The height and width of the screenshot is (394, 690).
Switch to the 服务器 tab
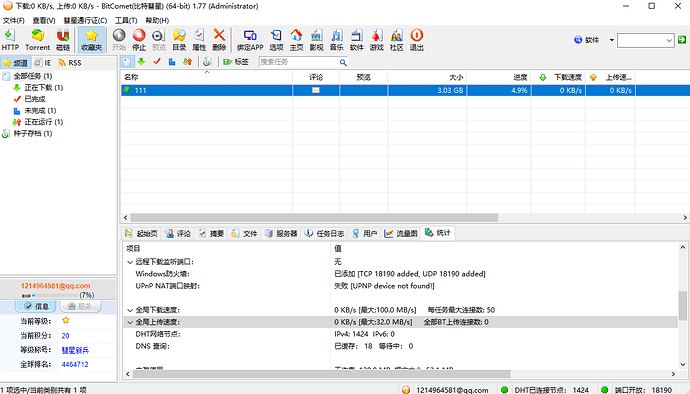[281, 233]
